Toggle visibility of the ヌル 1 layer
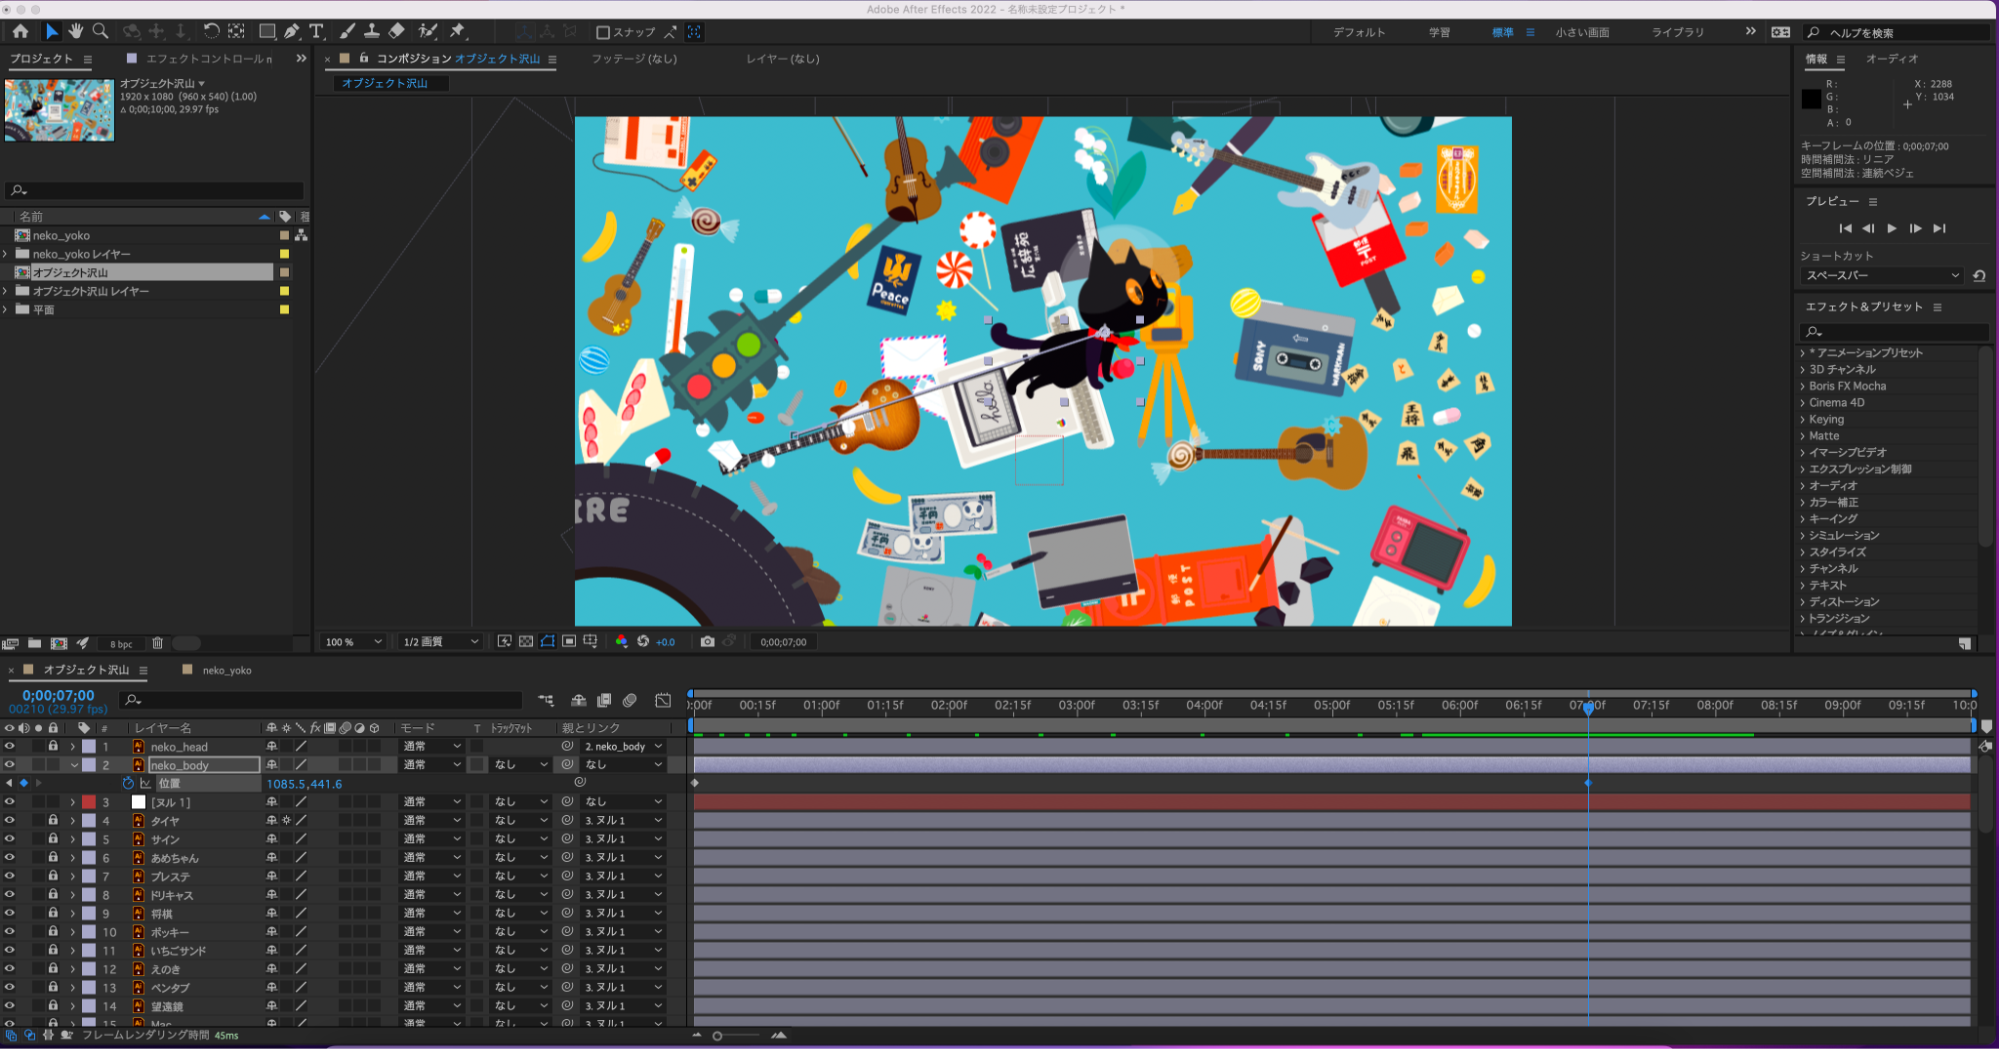 pos(10,802)
